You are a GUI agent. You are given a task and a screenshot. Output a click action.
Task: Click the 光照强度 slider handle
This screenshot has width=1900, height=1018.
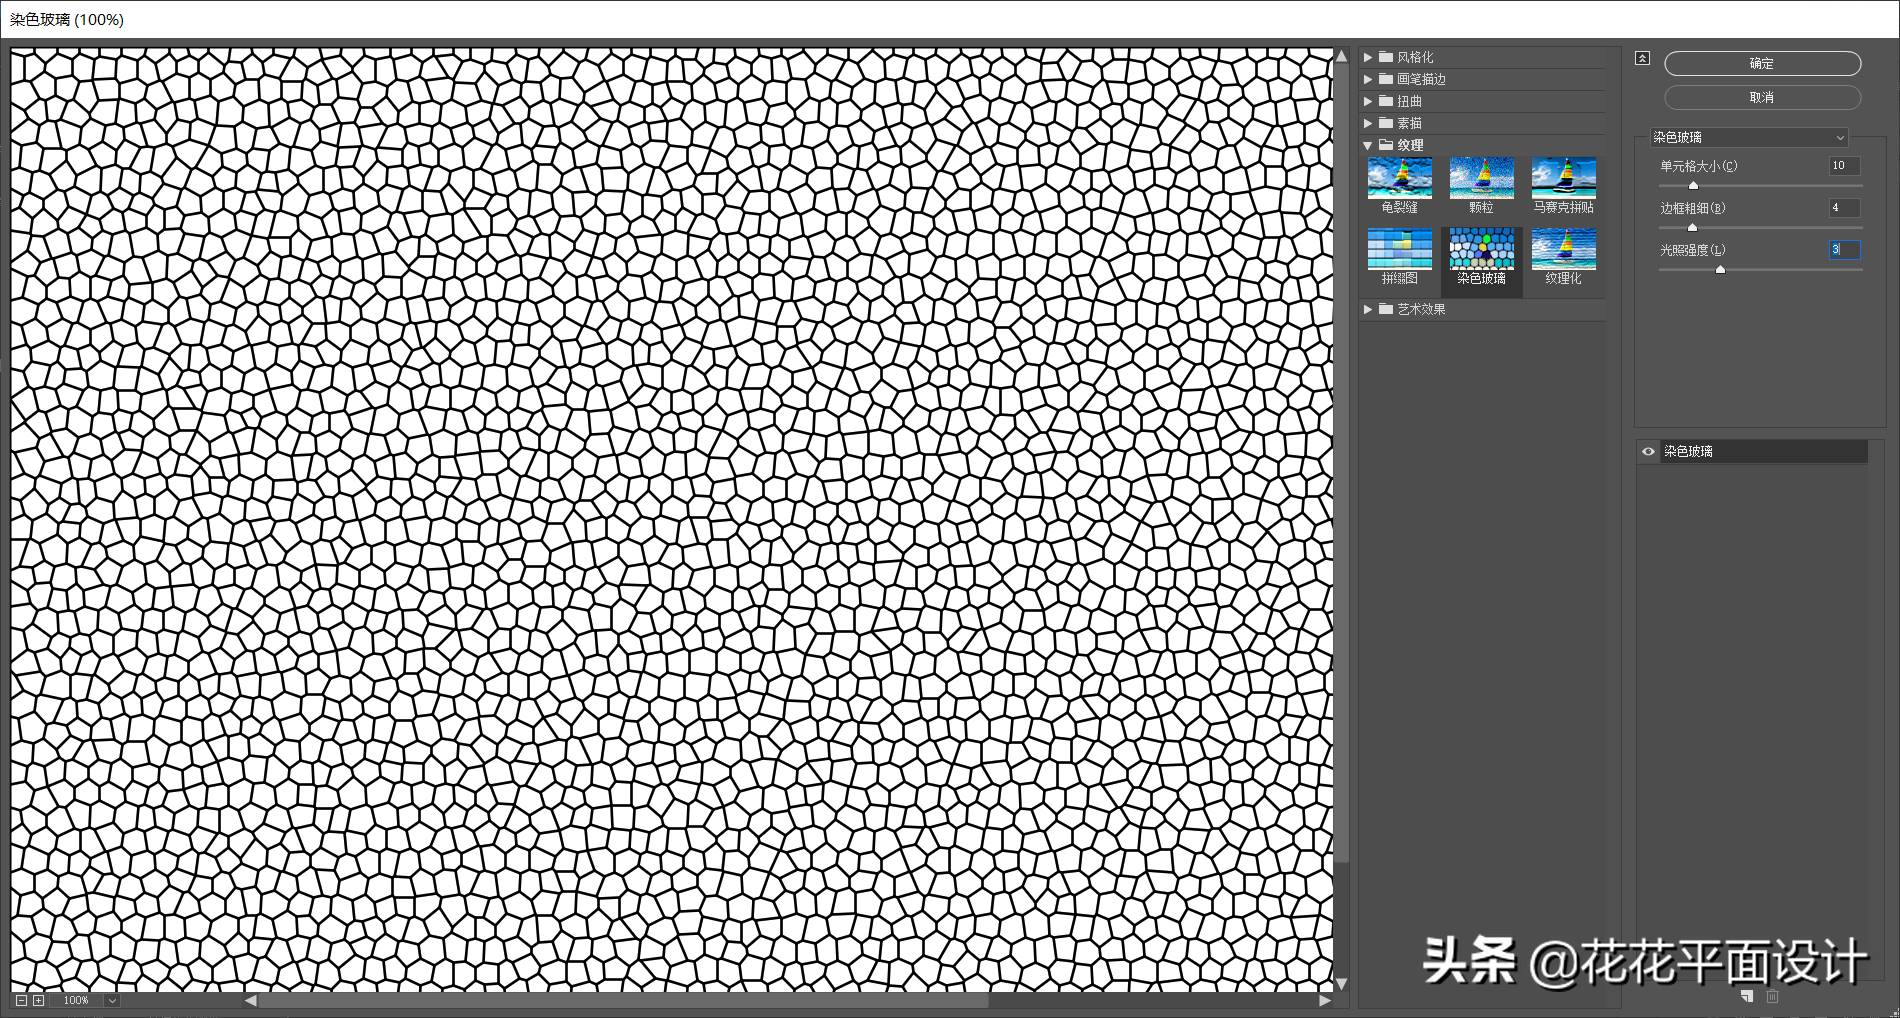click(x=1720, y=269)
